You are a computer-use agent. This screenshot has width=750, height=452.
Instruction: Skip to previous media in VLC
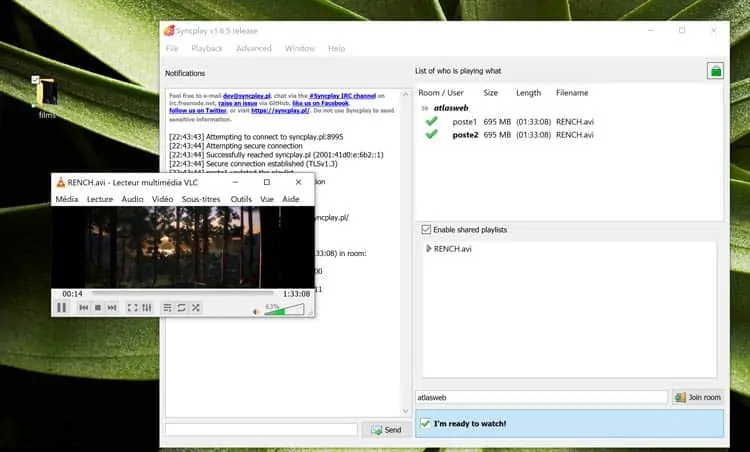coord(84,308)
